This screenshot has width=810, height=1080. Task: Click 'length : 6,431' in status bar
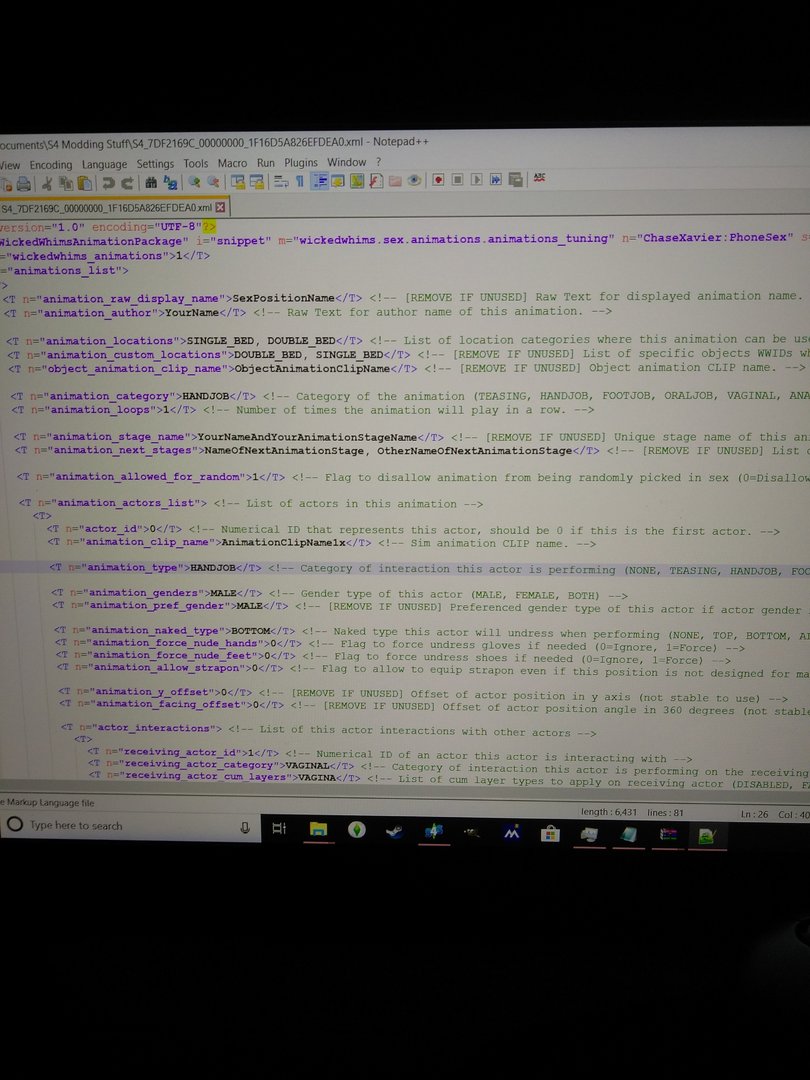coord(609,812)
